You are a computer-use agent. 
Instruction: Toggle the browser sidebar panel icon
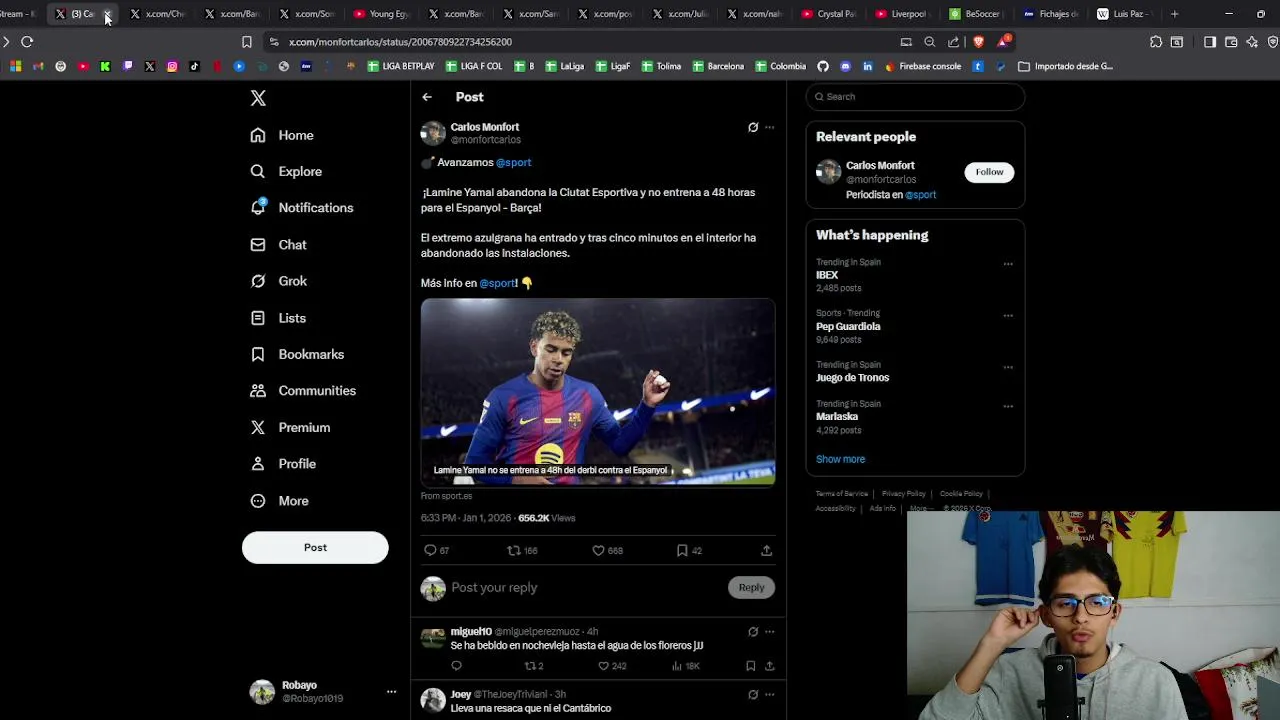click(x=1210, y=42)
